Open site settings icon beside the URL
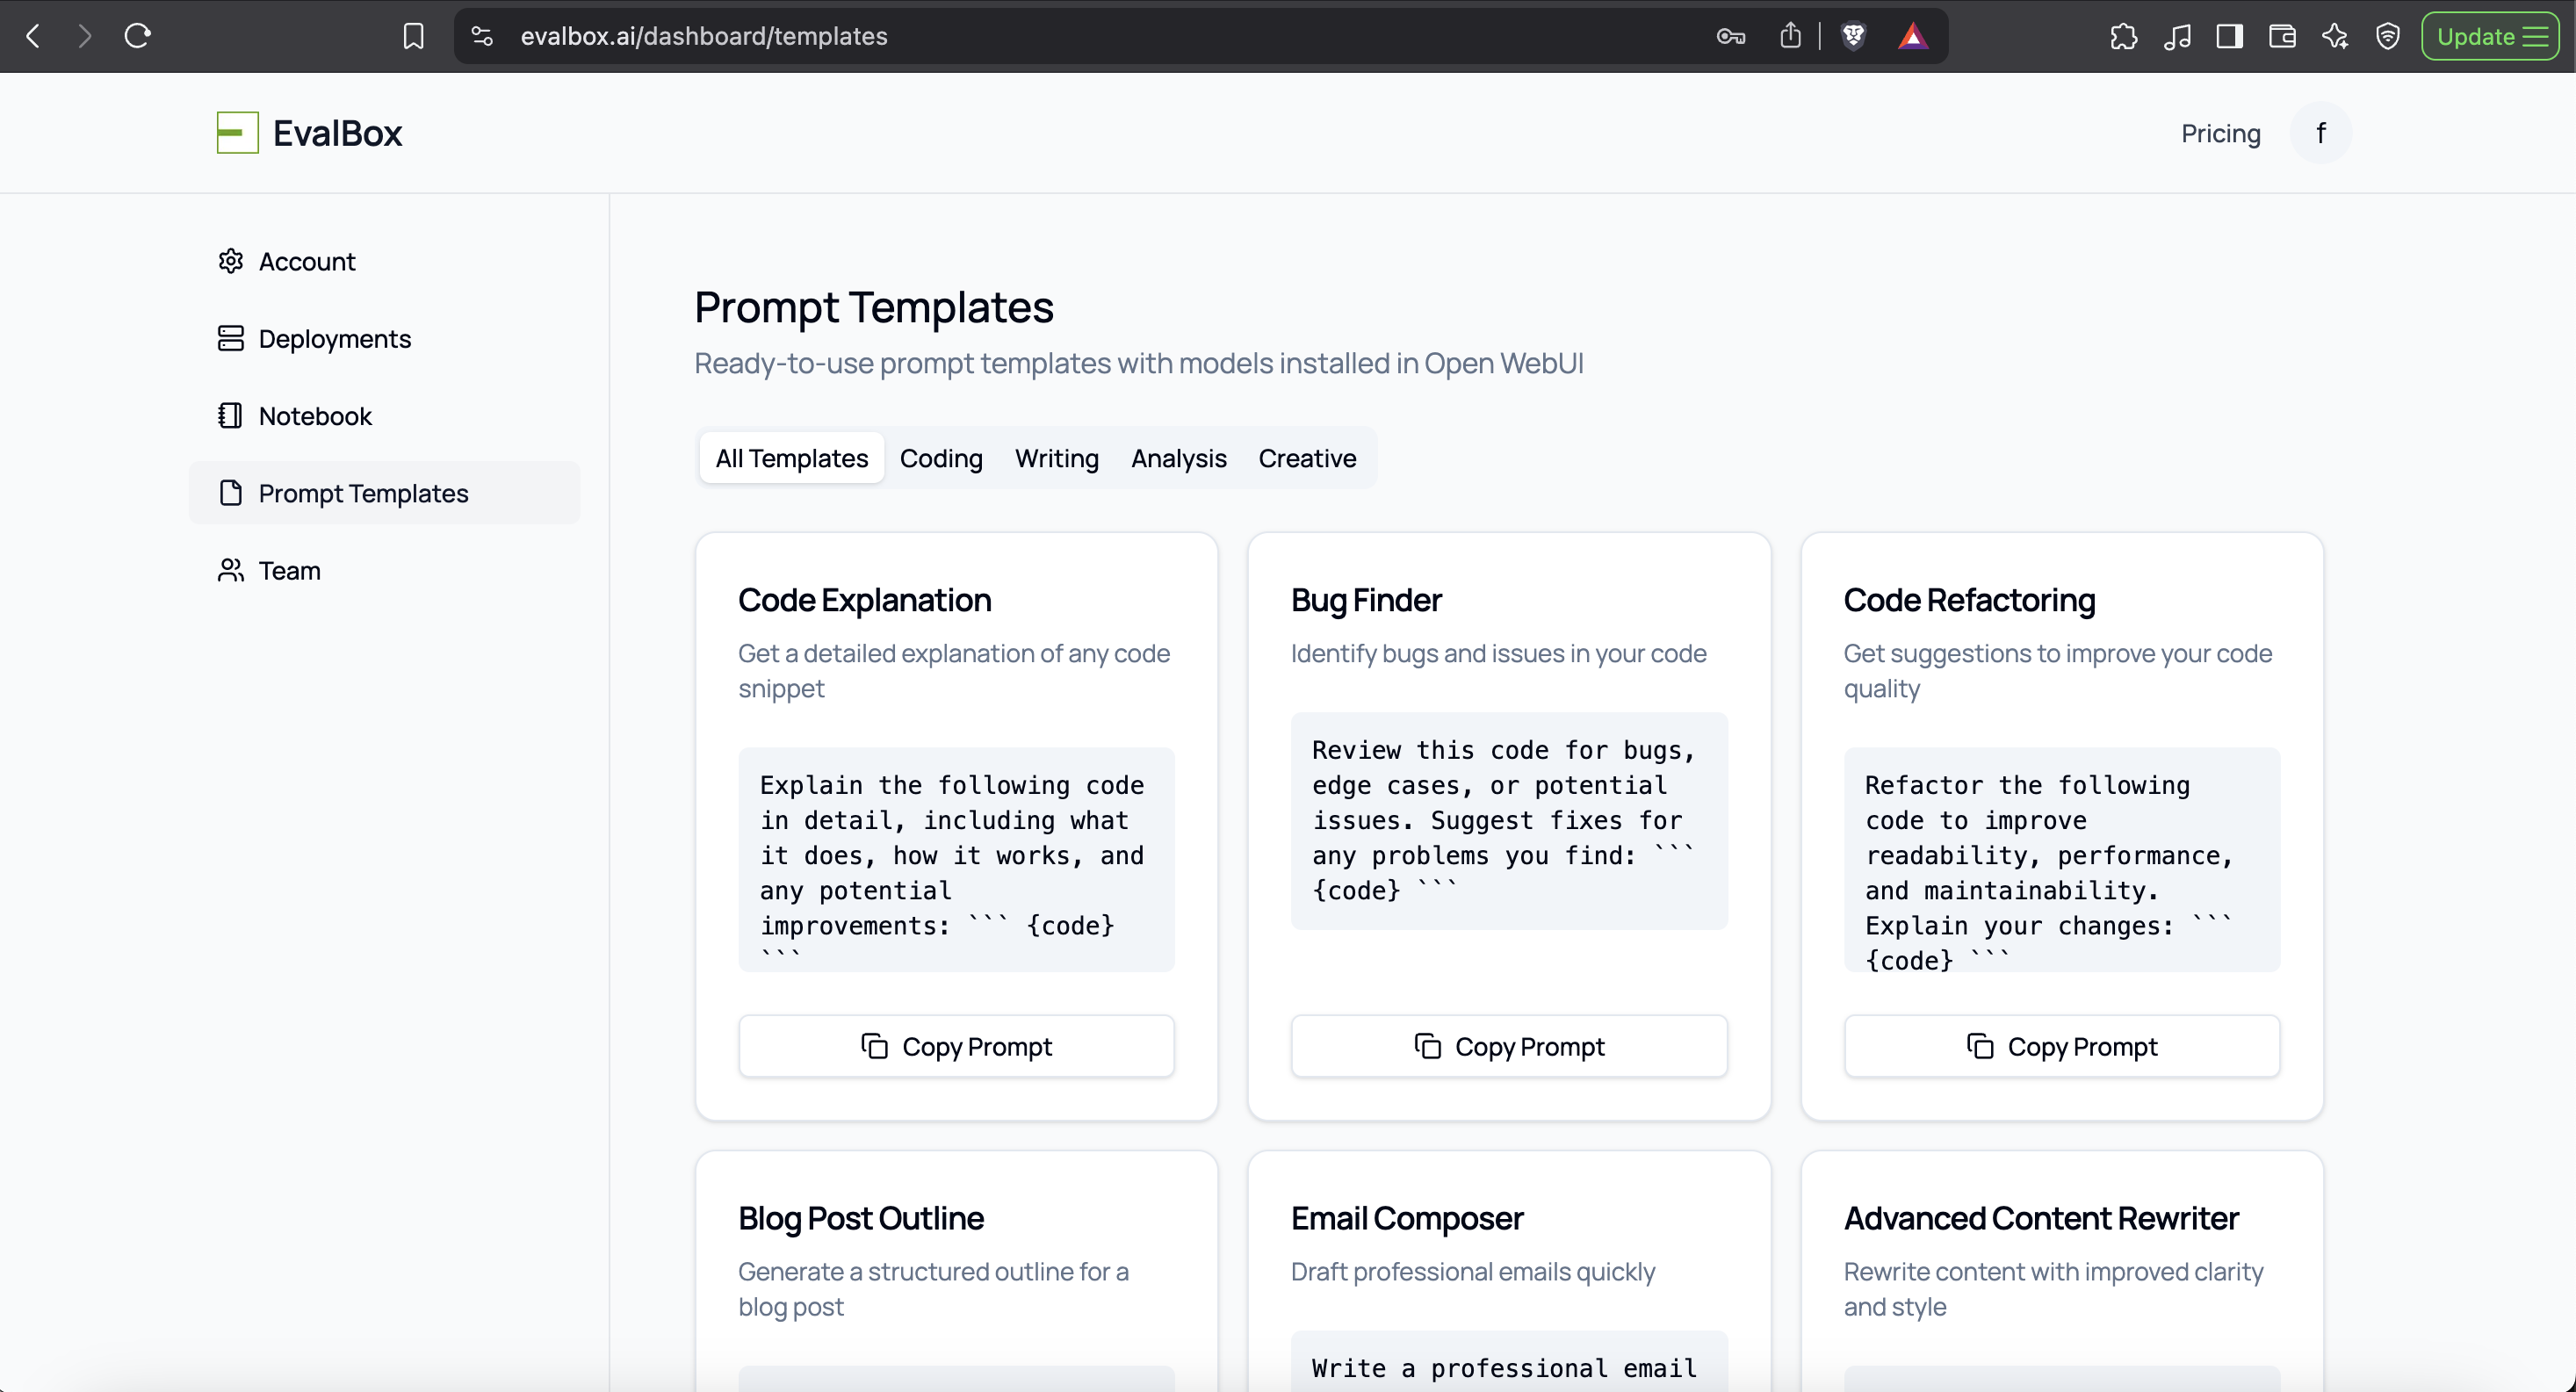The height and width of the screenshot is (1392, 2576). pyautogui.click(x=482, y=36)
